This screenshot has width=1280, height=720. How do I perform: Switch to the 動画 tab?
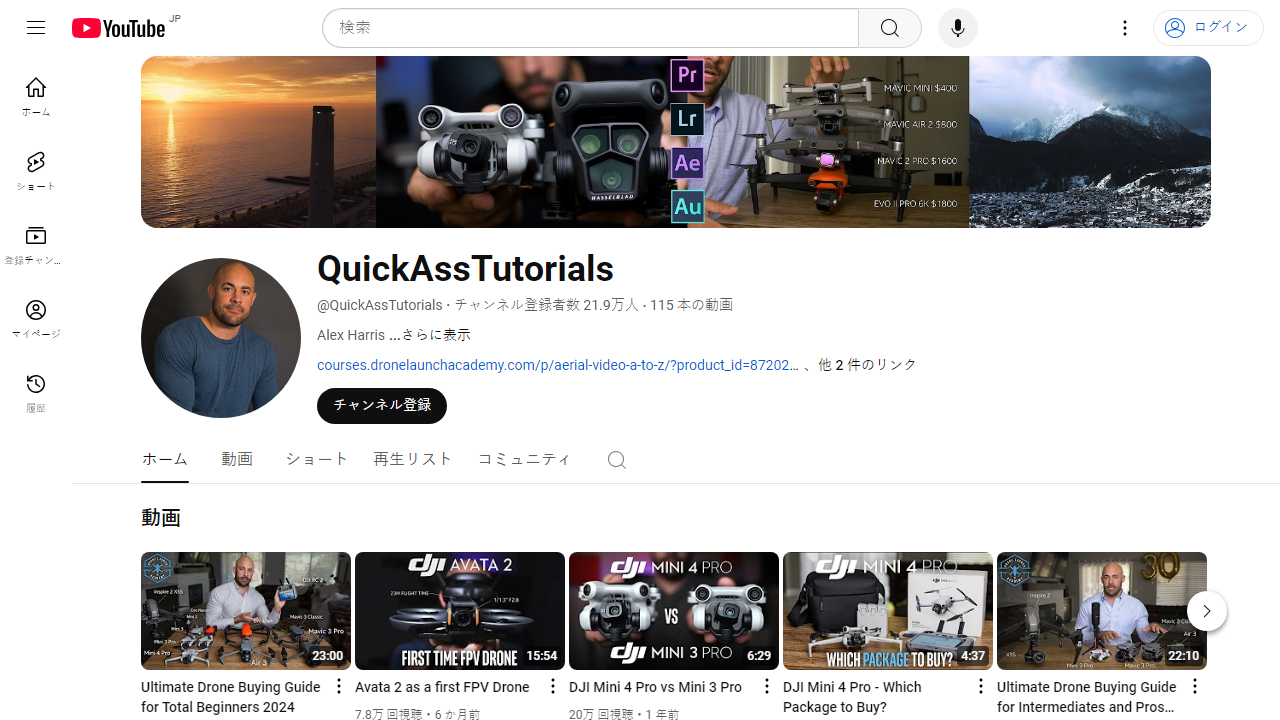coord(237,460)
